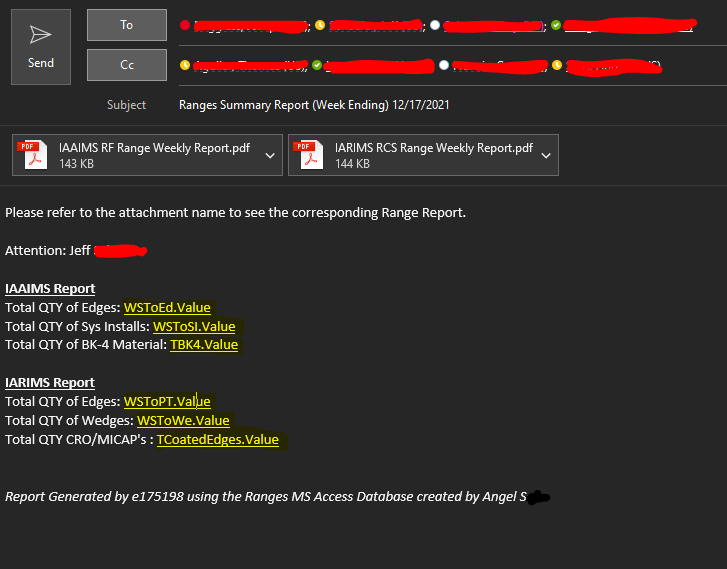Viewport: 727px width, 569px height.
Task: Click the Send button
Action: click(x=41, y=47)
